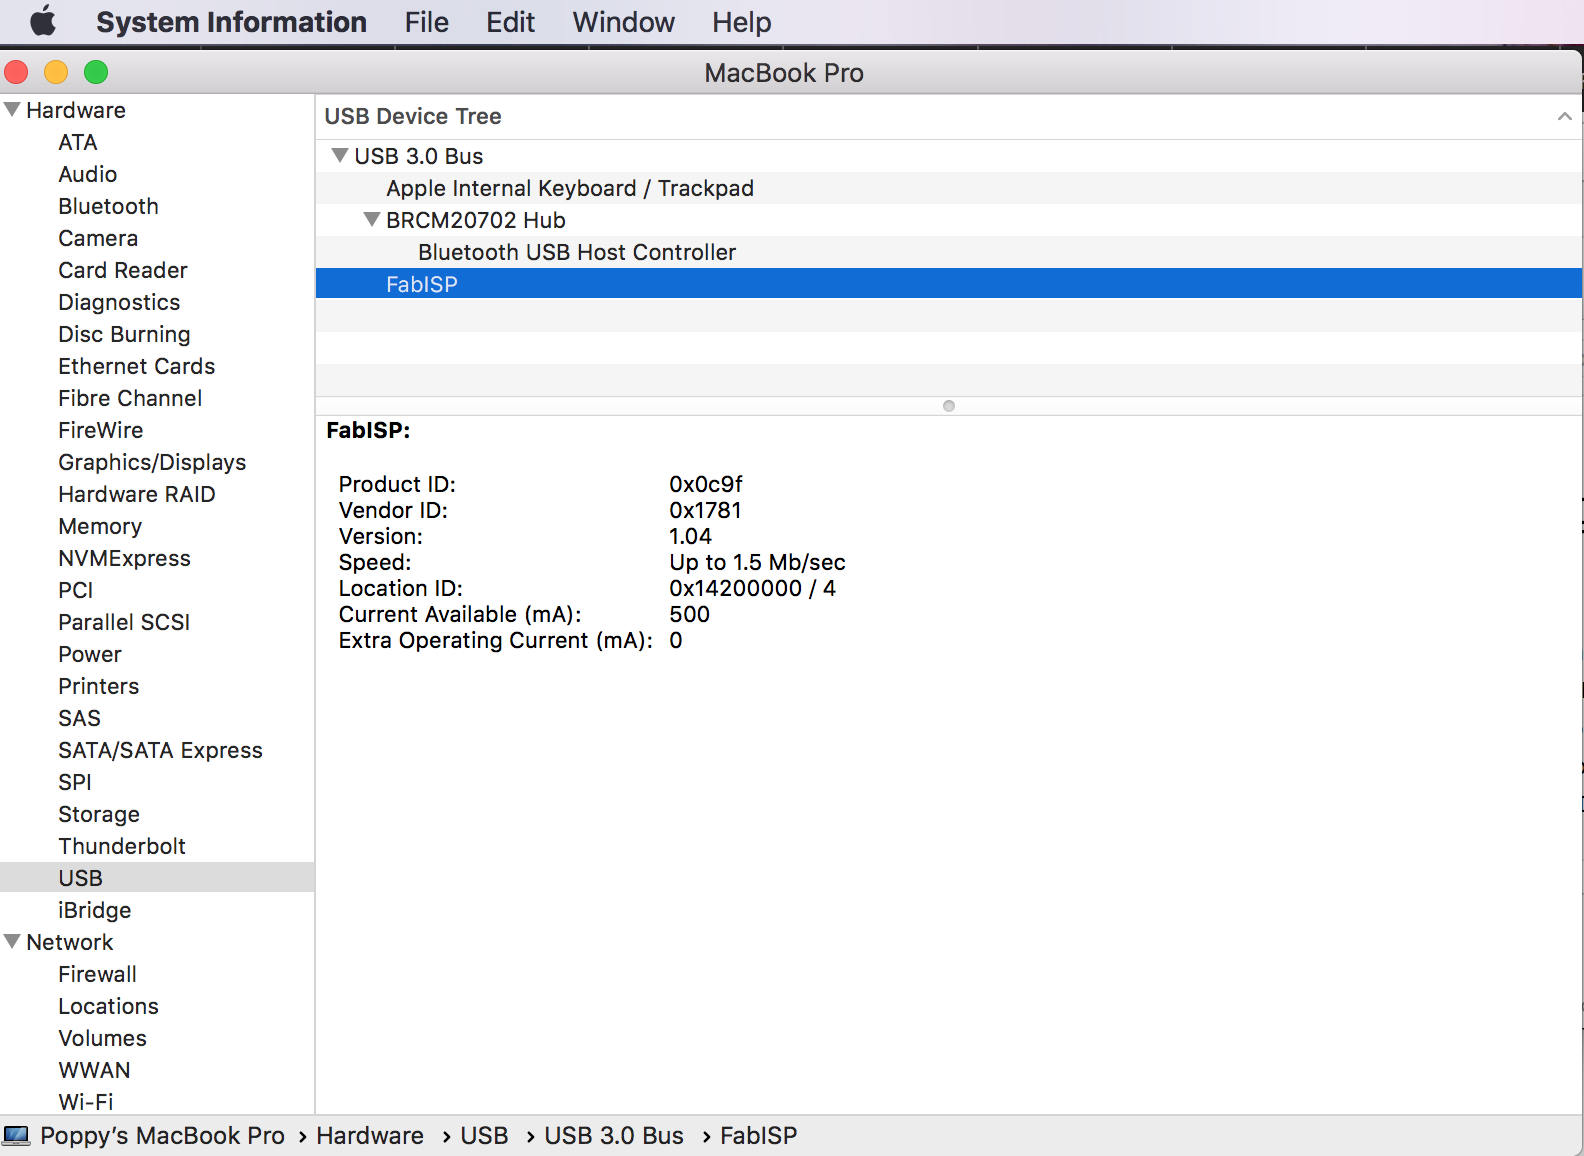Select Hardware RAID in the sidebar

[137, 494]
